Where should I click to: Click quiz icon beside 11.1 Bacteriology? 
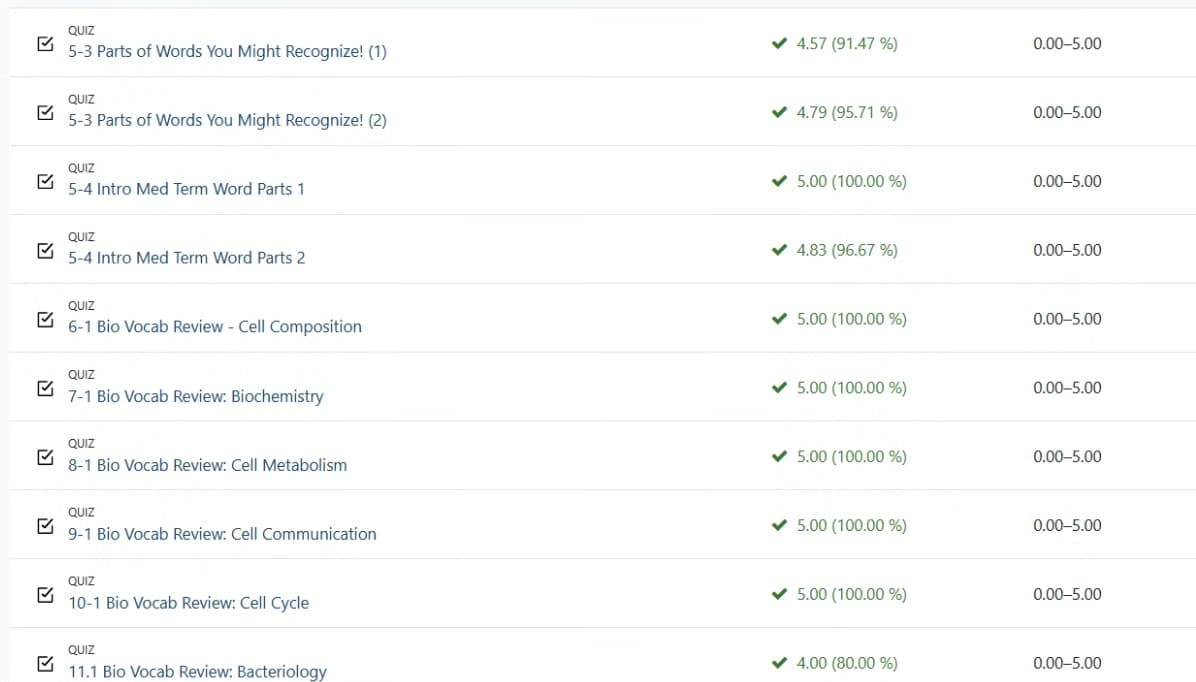(45, 663)
